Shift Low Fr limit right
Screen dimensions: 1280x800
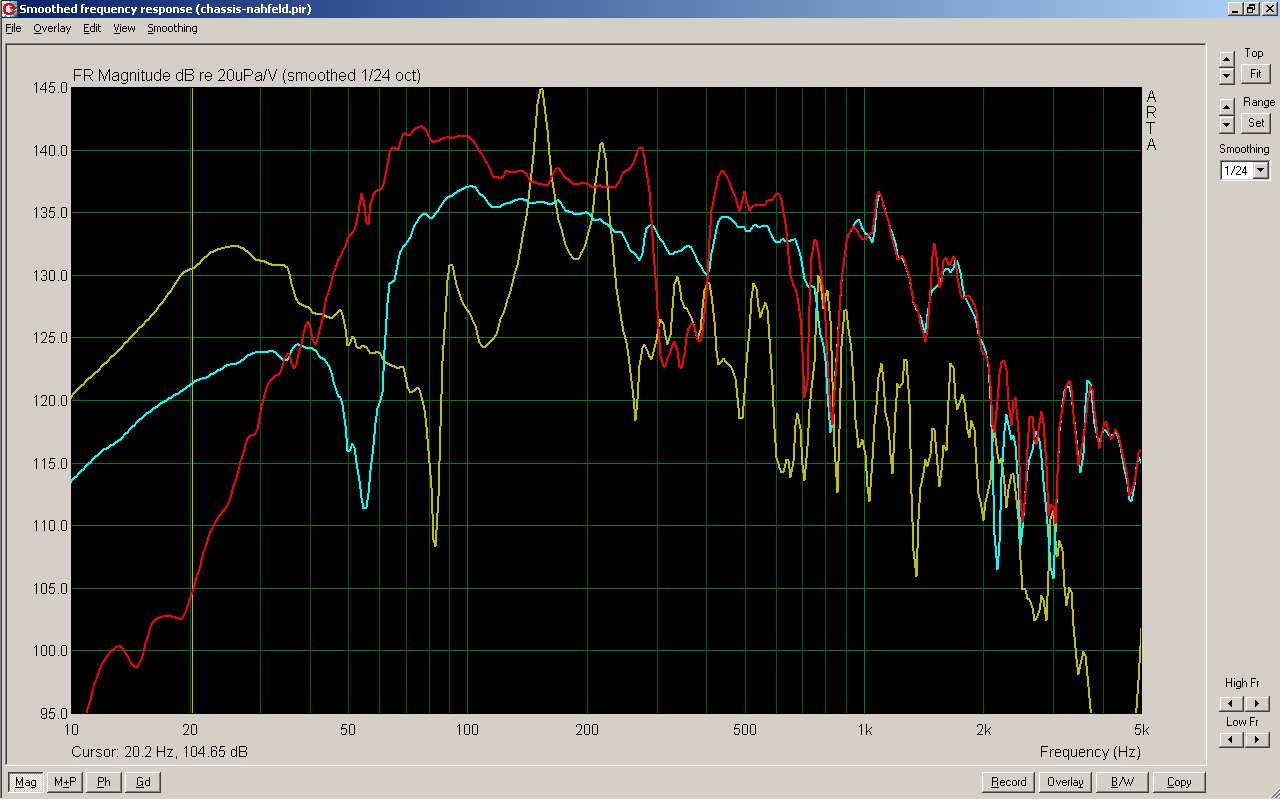click(1257, 740)
